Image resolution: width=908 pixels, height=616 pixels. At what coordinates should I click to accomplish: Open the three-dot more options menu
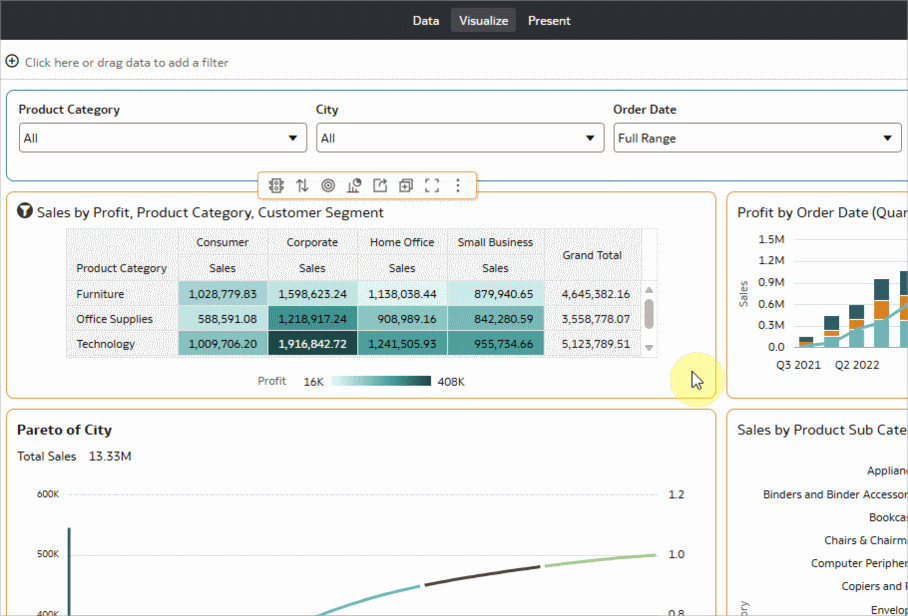(x=458, y=185)
